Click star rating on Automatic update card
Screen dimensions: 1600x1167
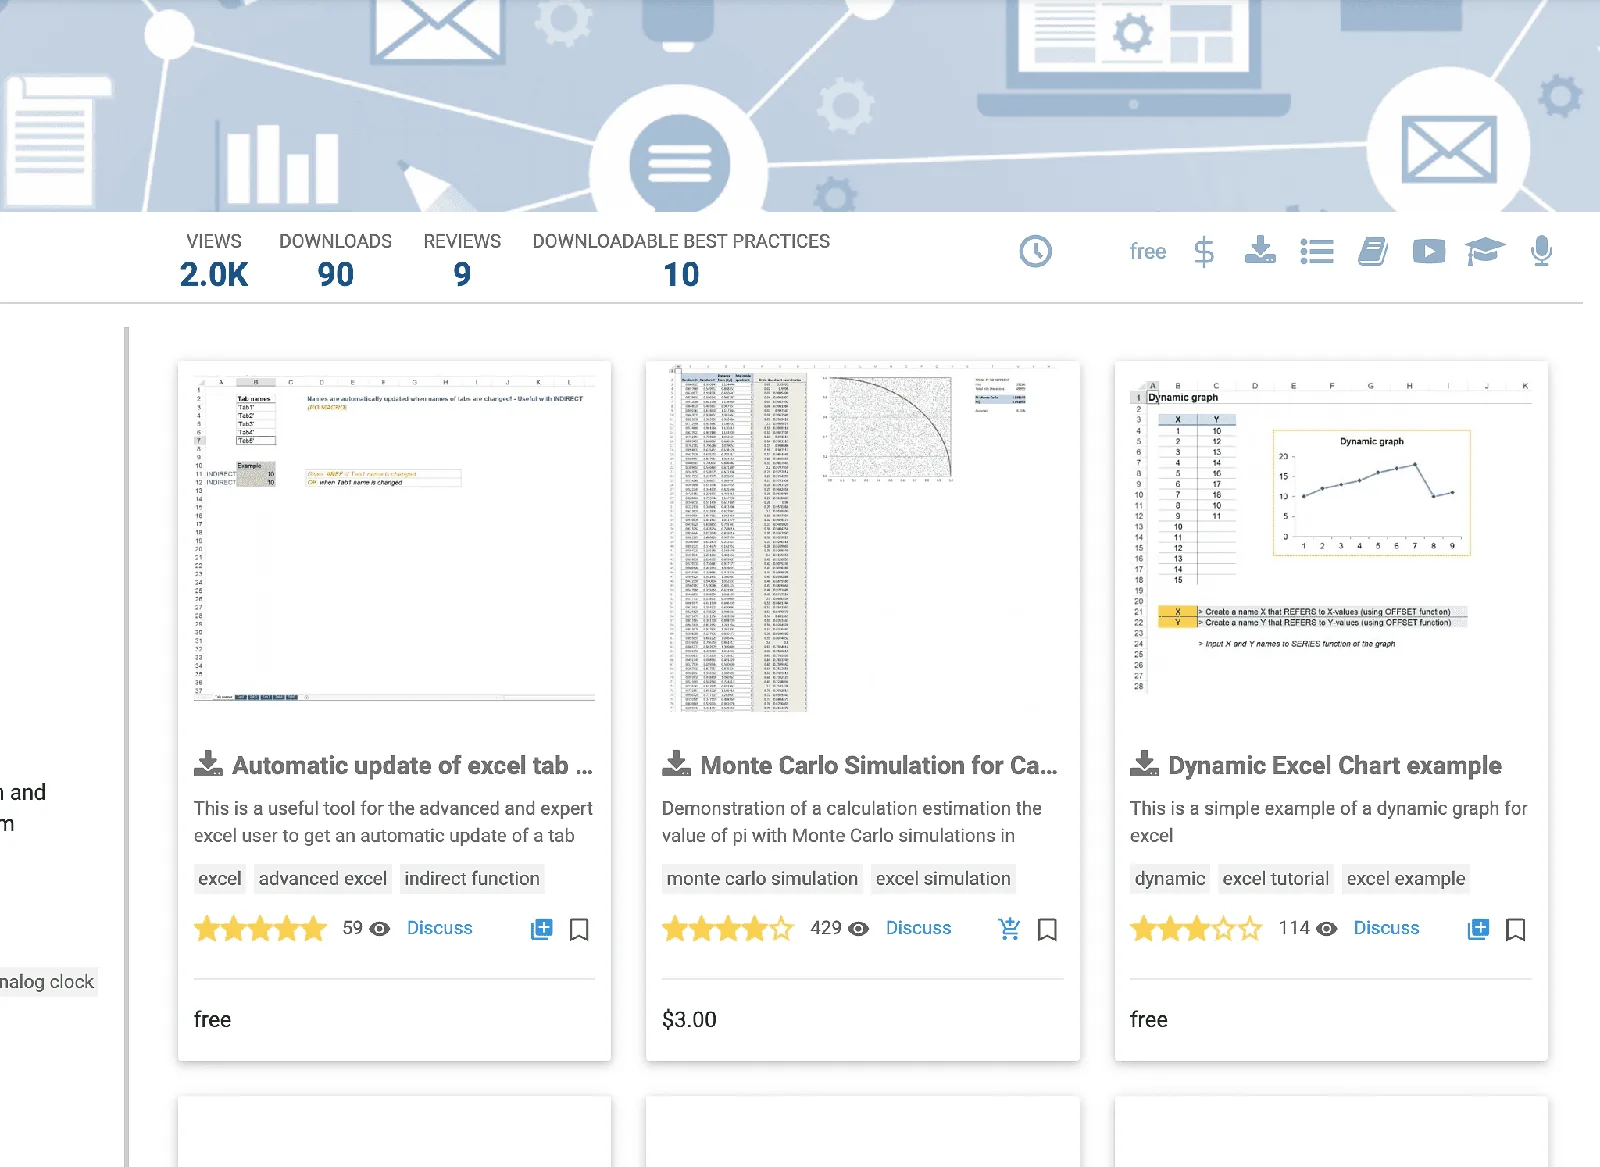(x=260, y=929)
